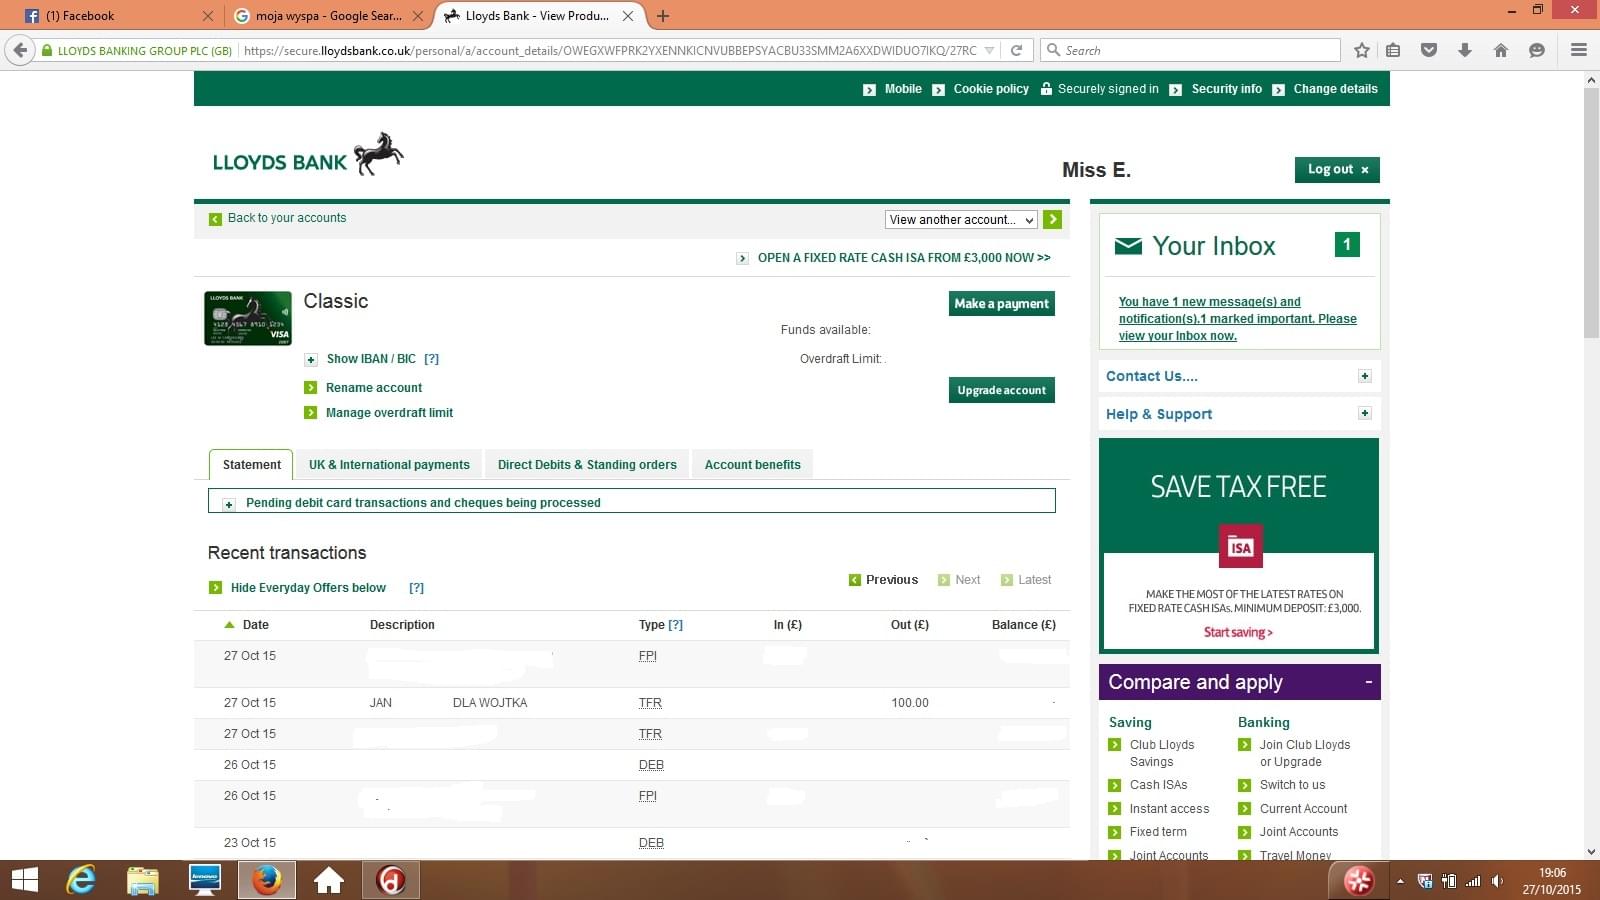This screenshot has height=900, width=1600.
Task: Click the Type column help [?] link
Action: (x=676, y=624)
